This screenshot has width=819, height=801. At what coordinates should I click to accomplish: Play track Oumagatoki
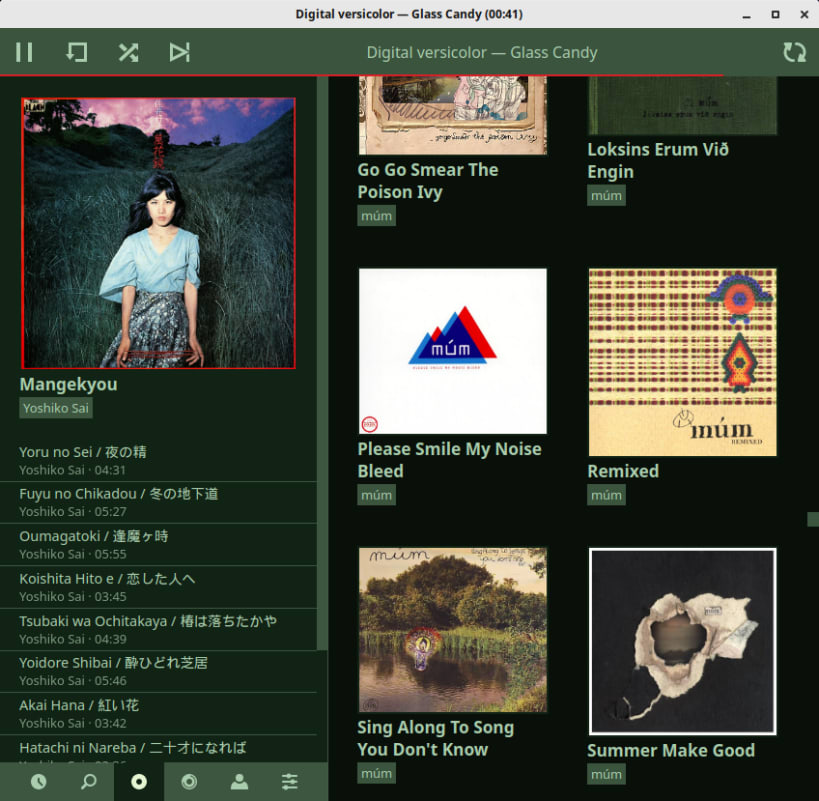point(158,545)
